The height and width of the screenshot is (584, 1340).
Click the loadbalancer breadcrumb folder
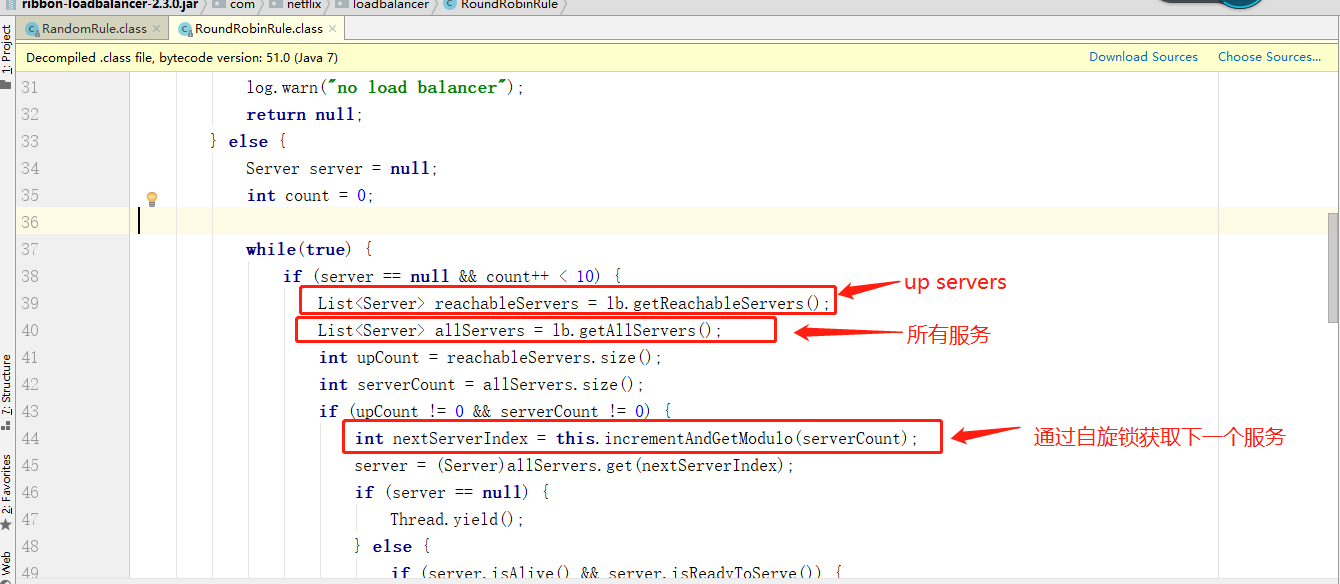pos(382,5)
